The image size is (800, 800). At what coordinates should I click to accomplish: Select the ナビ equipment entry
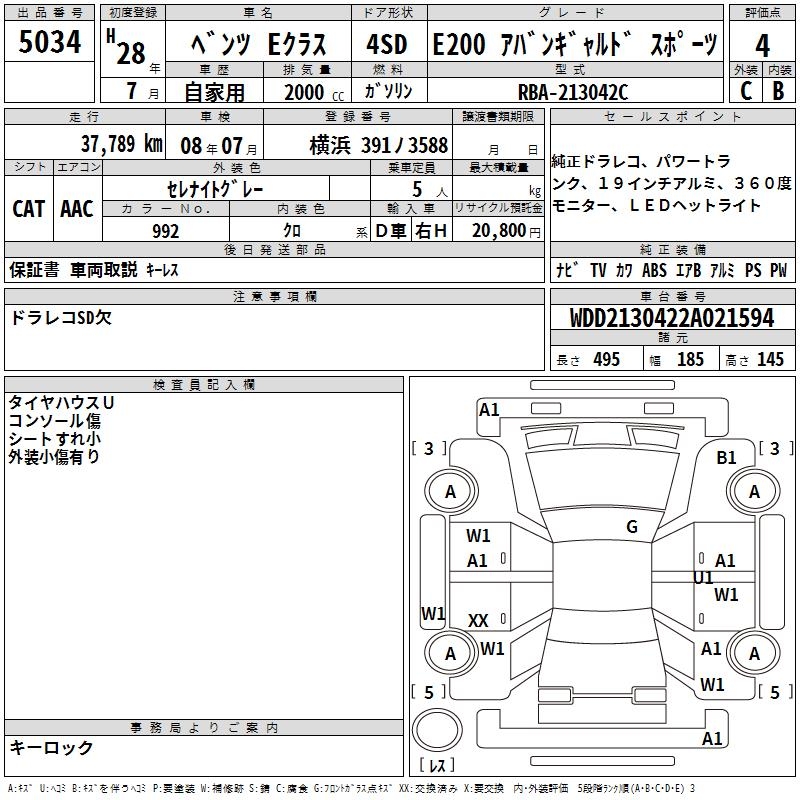(567, 270)
